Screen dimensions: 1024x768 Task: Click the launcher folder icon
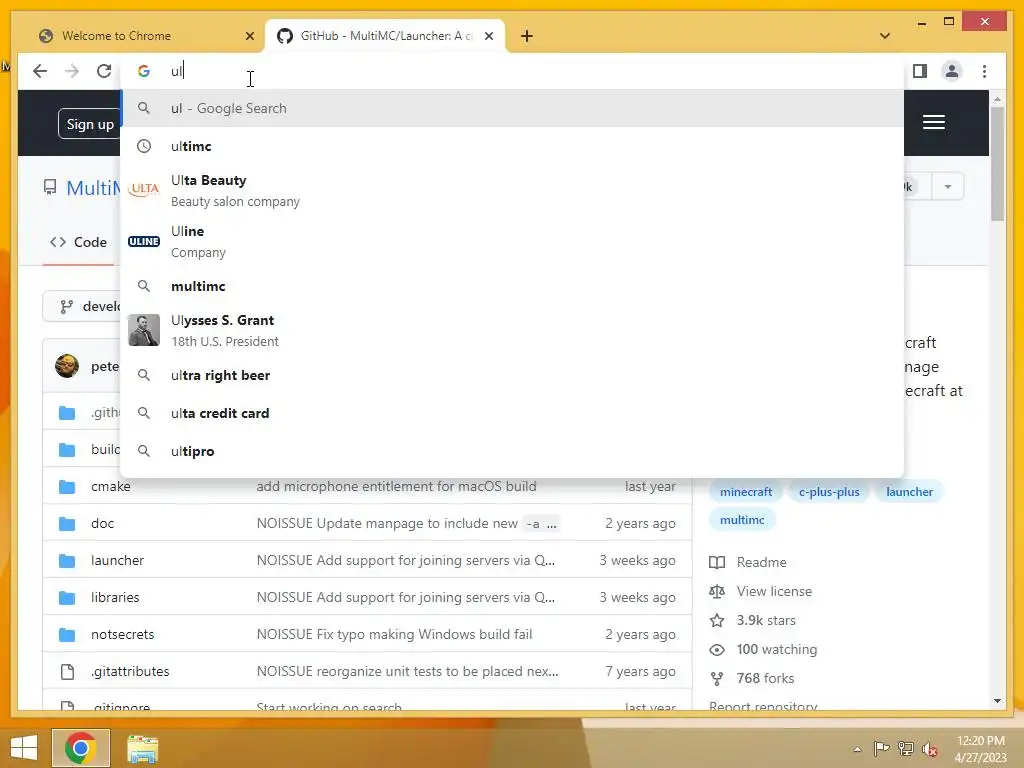[67, 560]
